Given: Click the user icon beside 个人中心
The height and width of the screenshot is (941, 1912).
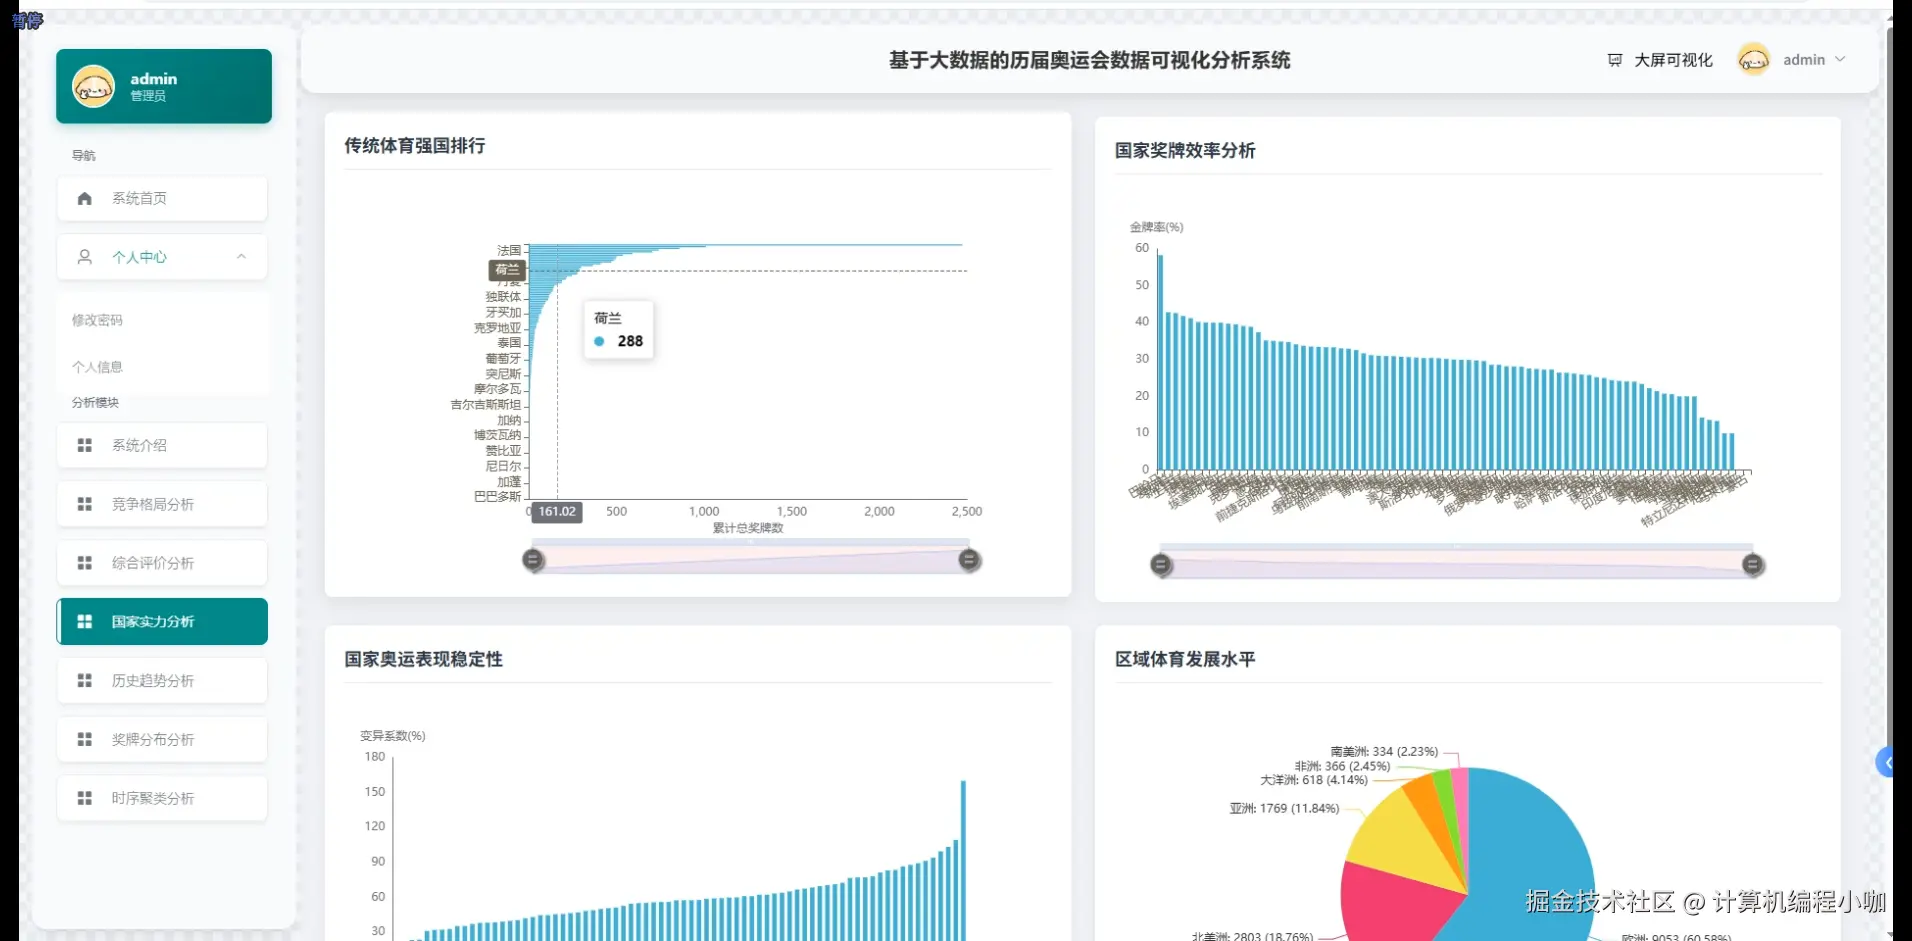Looking at the screenshot, I should pos(85,257).
